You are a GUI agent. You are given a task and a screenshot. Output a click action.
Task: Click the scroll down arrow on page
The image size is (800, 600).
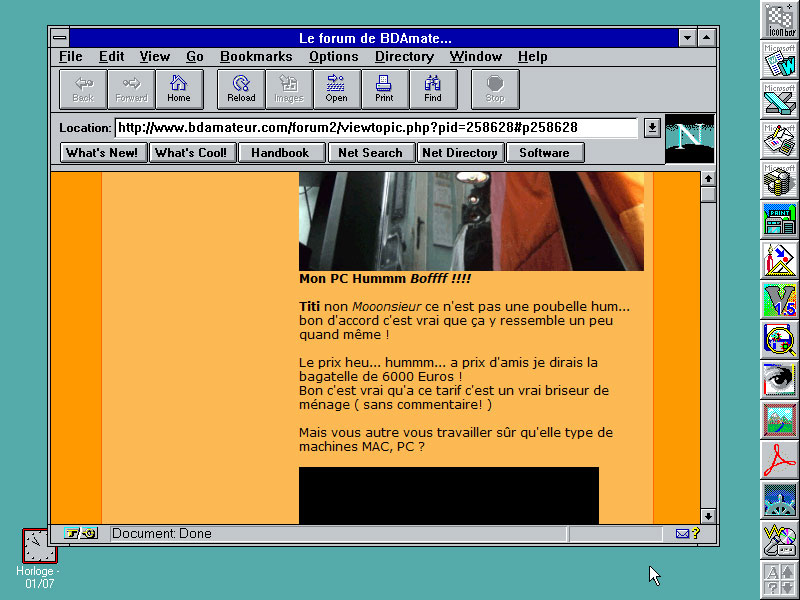(708, 516)
